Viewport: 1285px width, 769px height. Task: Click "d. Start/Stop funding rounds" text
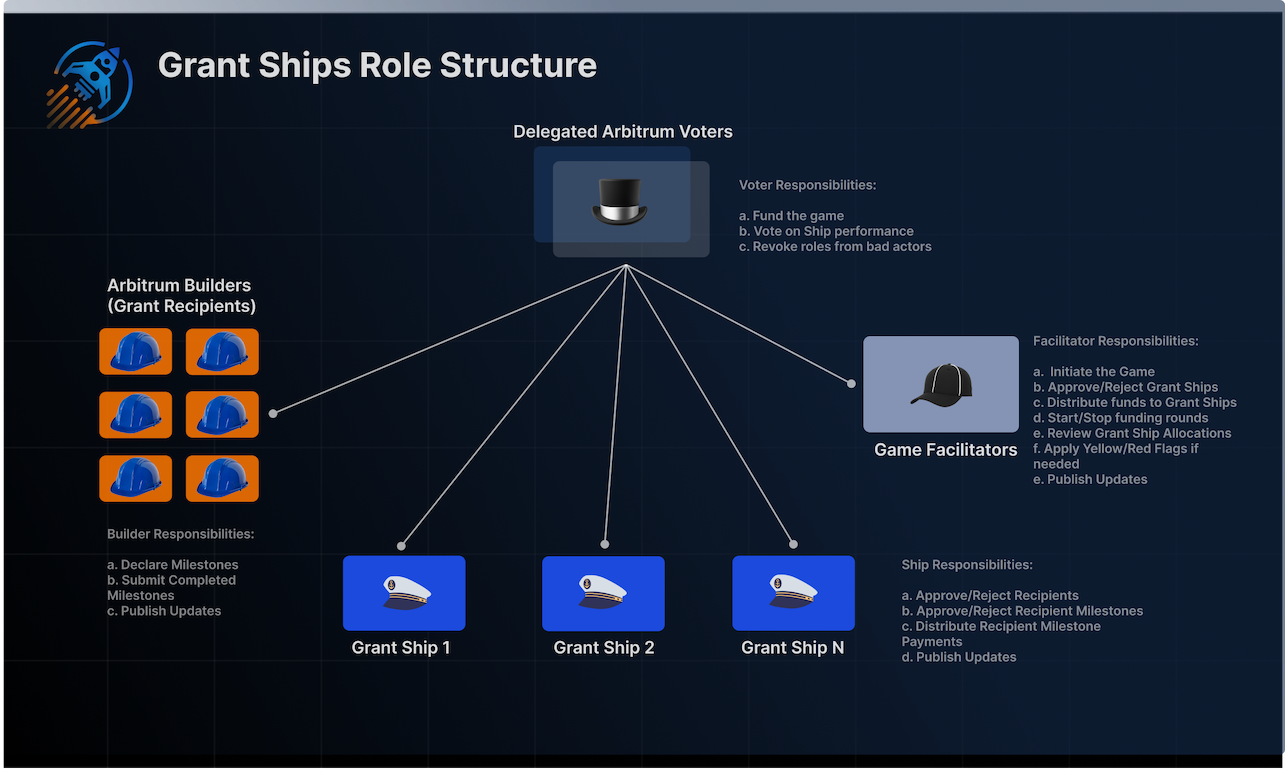(x=1121, y=418)
